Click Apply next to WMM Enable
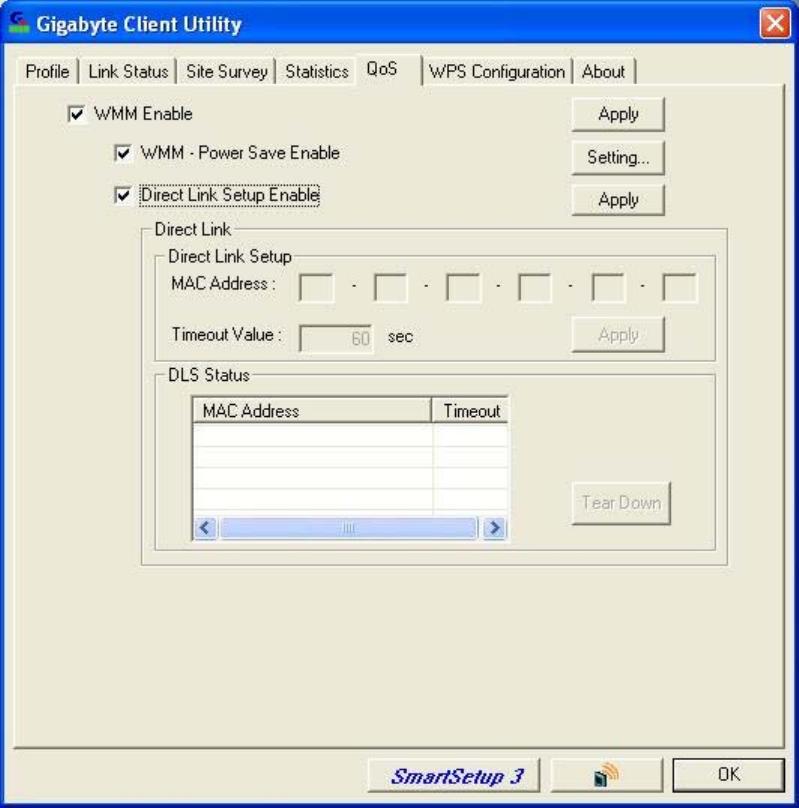This screenshot has width=799, height=808. [x=618, y=114]
